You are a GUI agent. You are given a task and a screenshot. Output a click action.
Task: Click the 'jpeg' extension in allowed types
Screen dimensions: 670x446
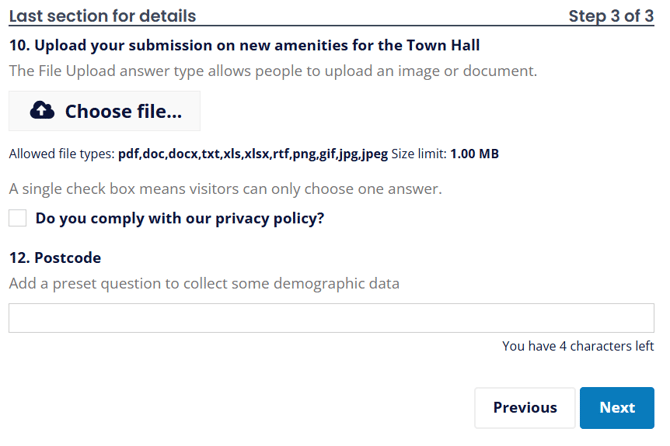(x=374, y=154)
